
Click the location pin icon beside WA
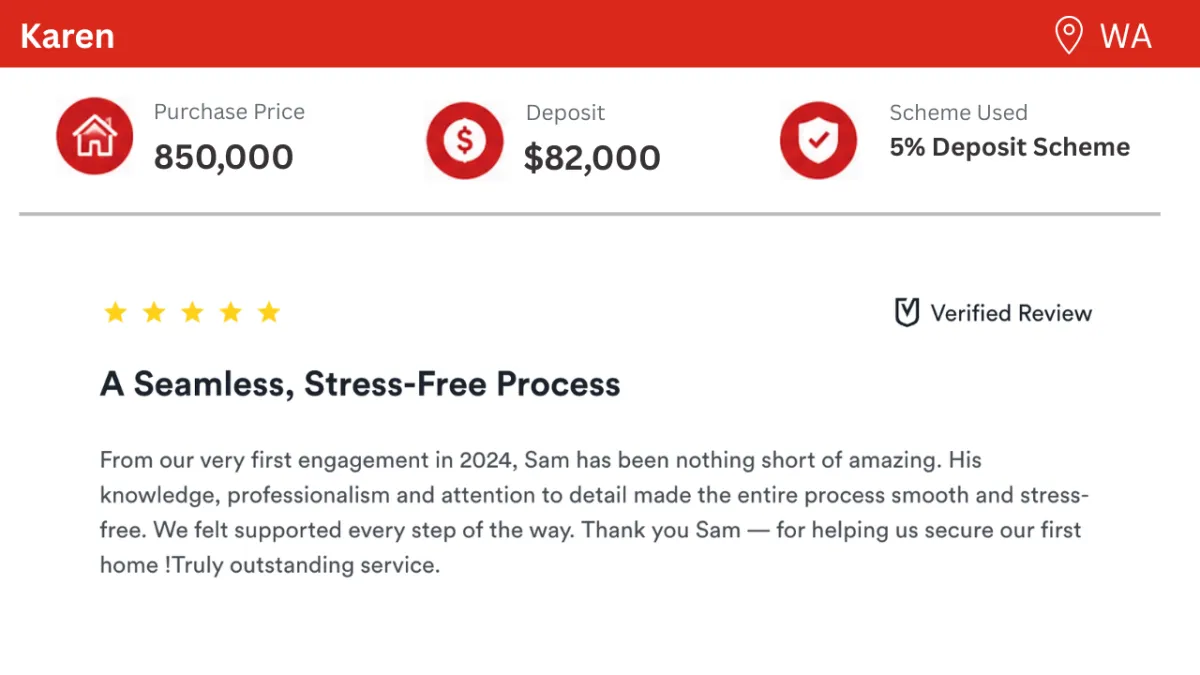pyautogui.click(x=1069, y=36)
